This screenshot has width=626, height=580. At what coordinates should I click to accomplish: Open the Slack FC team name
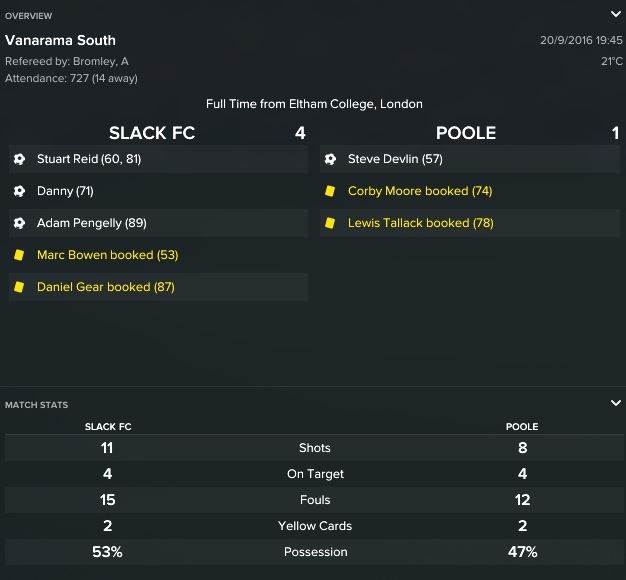pyautogui.click(x=152, y=133)
